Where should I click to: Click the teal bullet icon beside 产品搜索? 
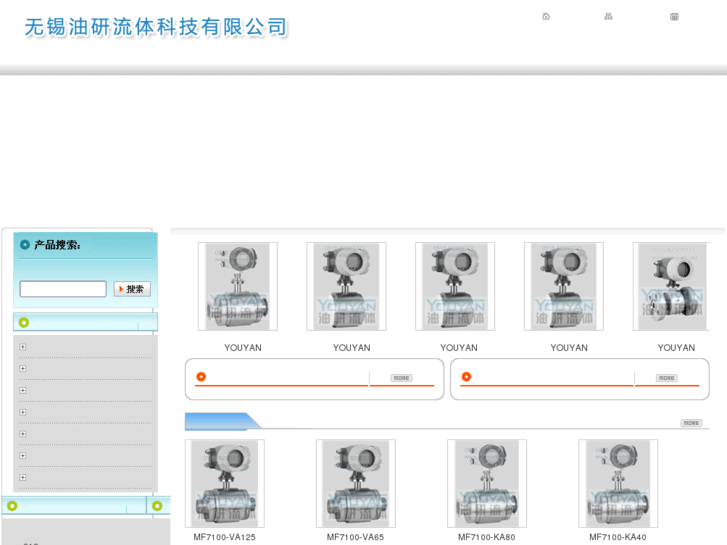pos(25,244)
